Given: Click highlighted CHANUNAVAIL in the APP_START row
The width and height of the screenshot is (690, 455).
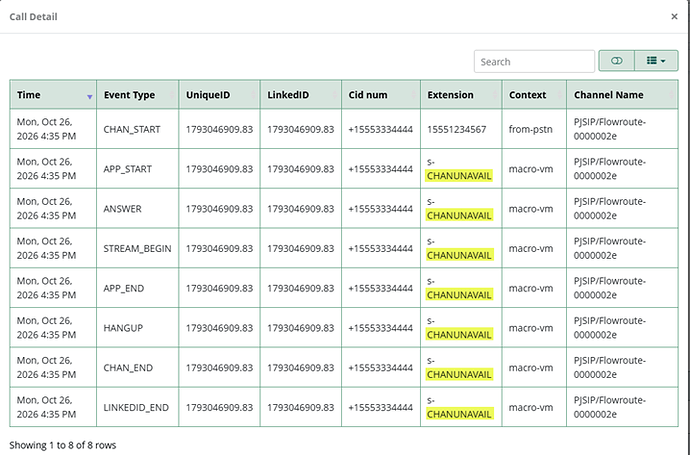Looking at the screenshot, I should [x=459, y=176].
